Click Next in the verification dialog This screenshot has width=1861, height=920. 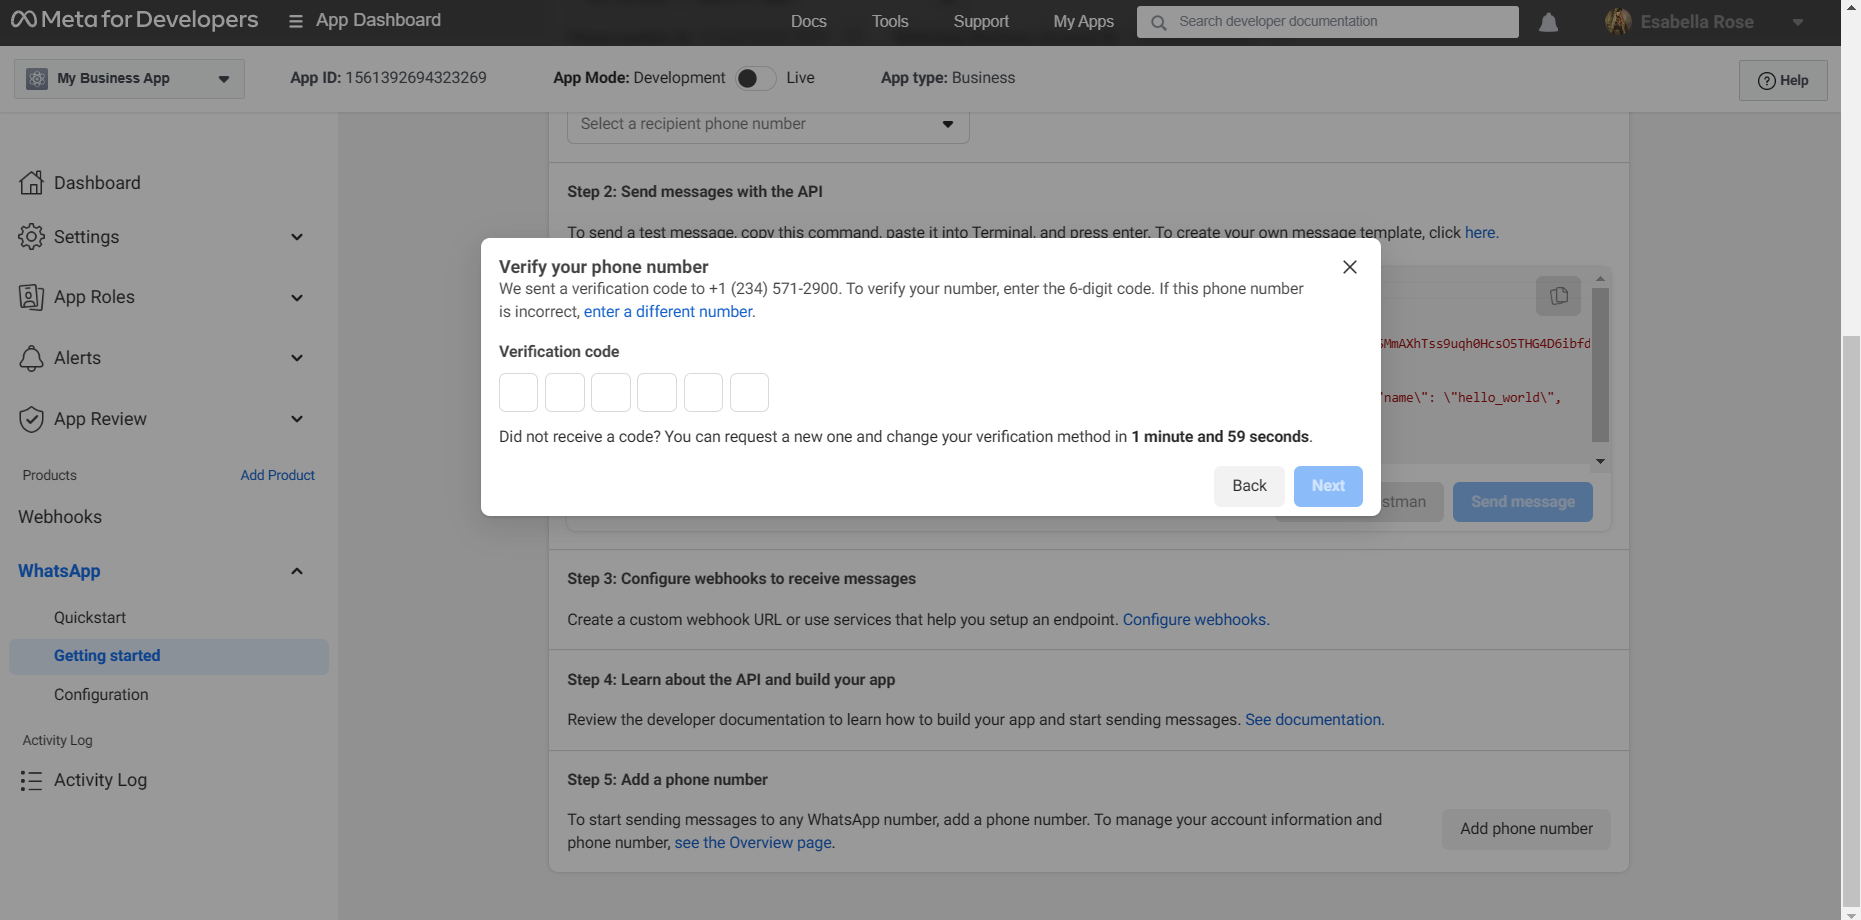[x=1328, y=486]
